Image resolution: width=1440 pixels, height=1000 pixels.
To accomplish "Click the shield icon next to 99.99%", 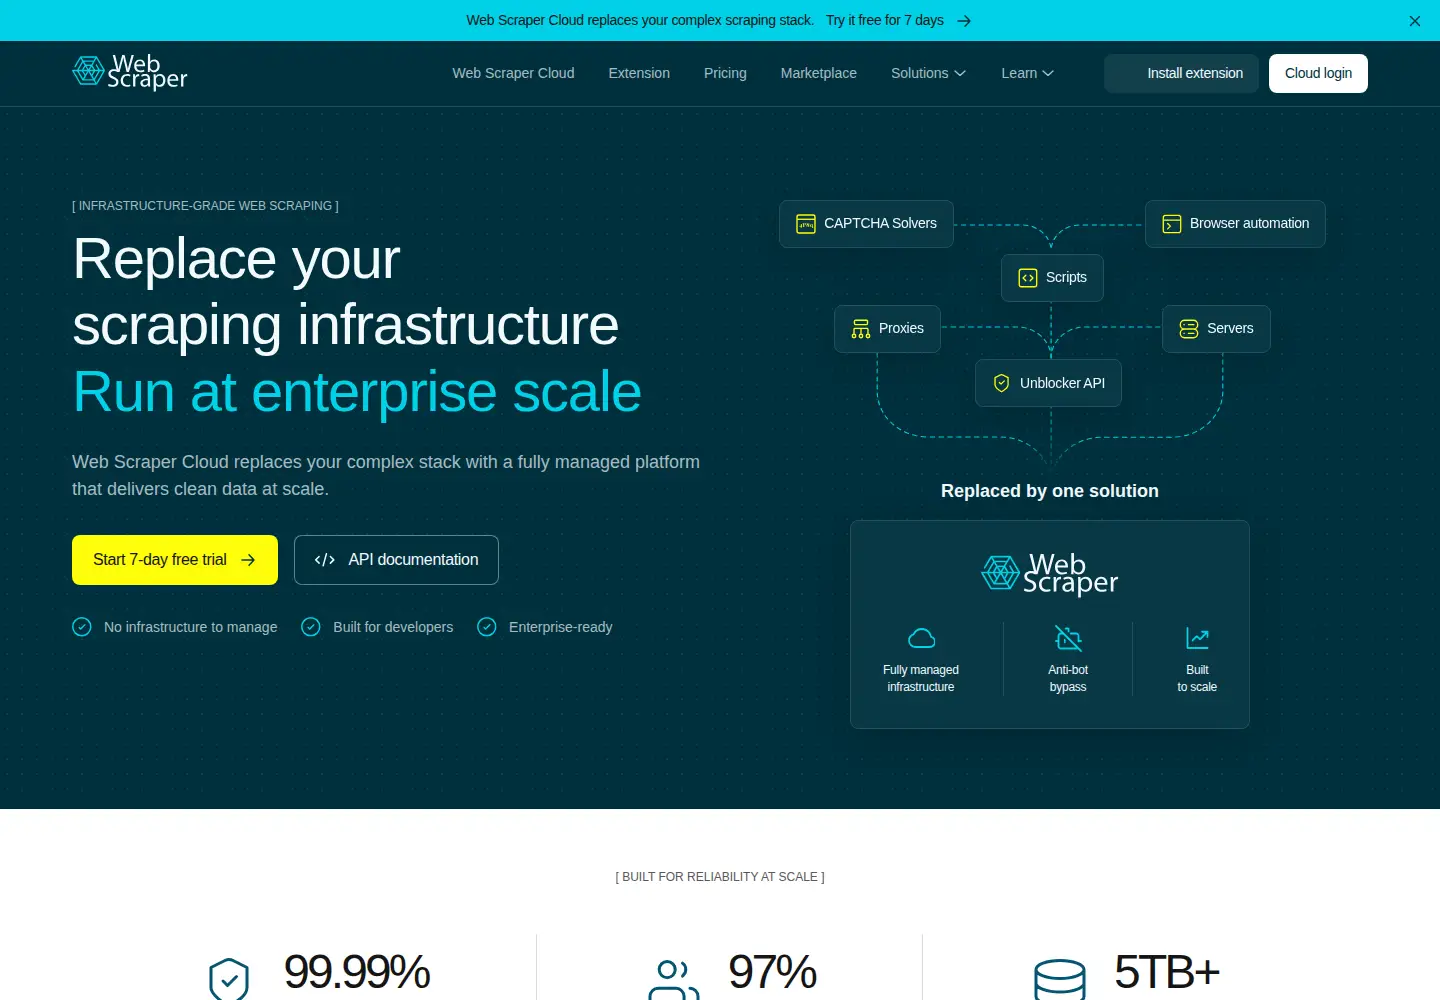I will coord(229,980).
